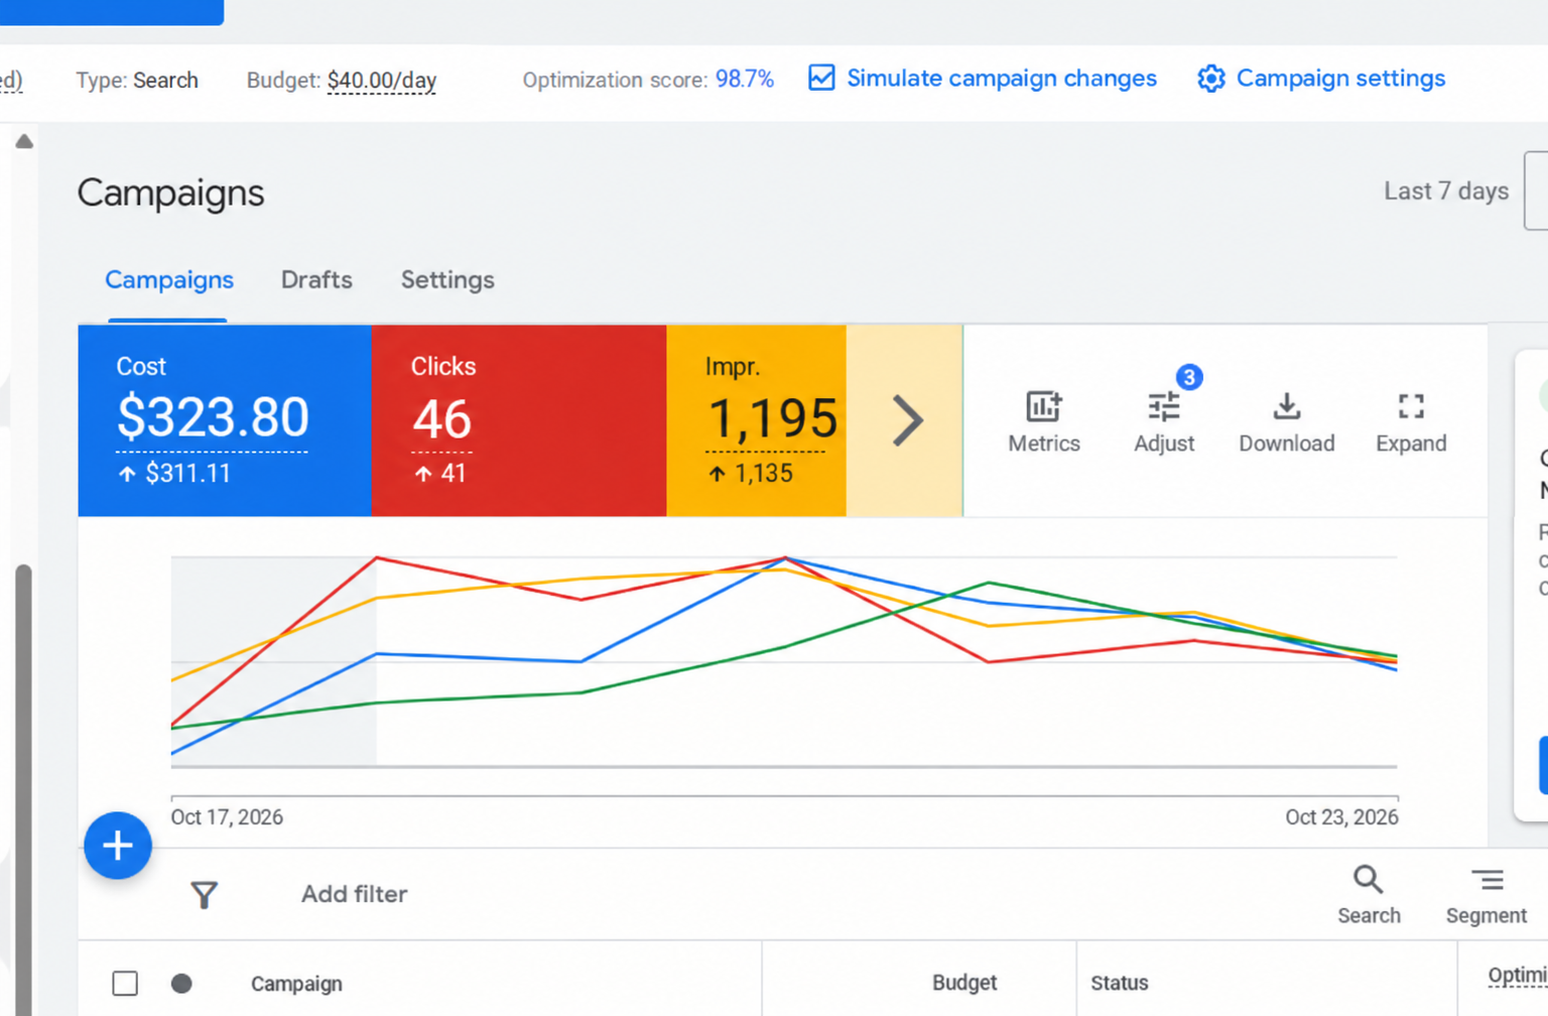
Task: Open the table Search tool
Action: coord(1369,895)
